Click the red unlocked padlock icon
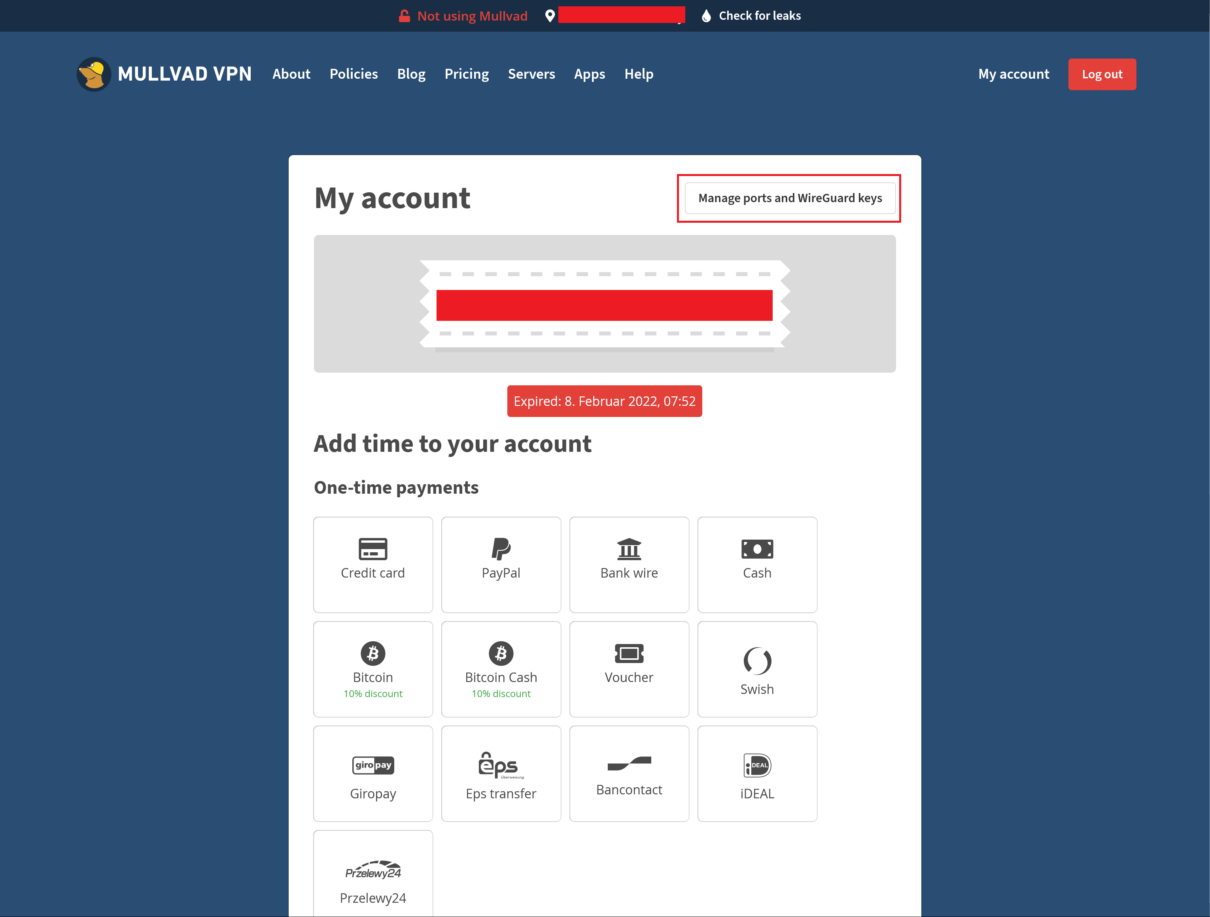This screenshot has height=917, width=1210. [404, 16]
